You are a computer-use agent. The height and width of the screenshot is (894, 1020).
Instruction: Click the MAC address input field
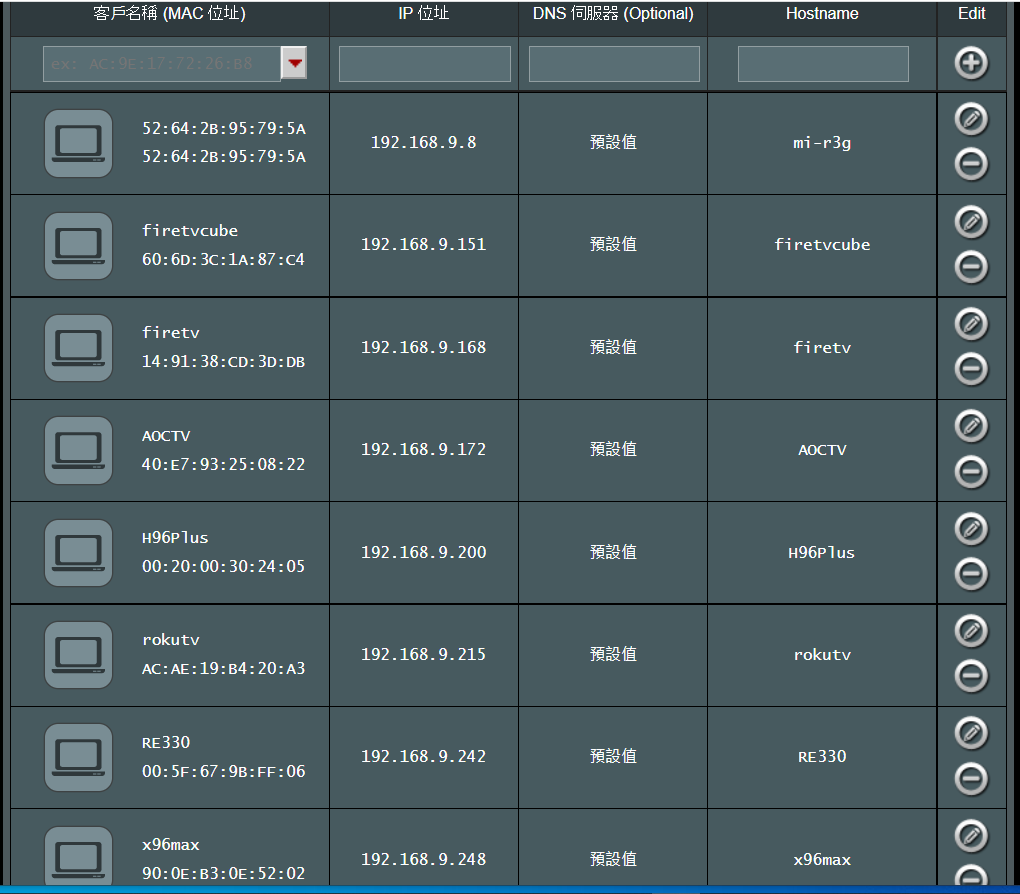pos(162,64)
